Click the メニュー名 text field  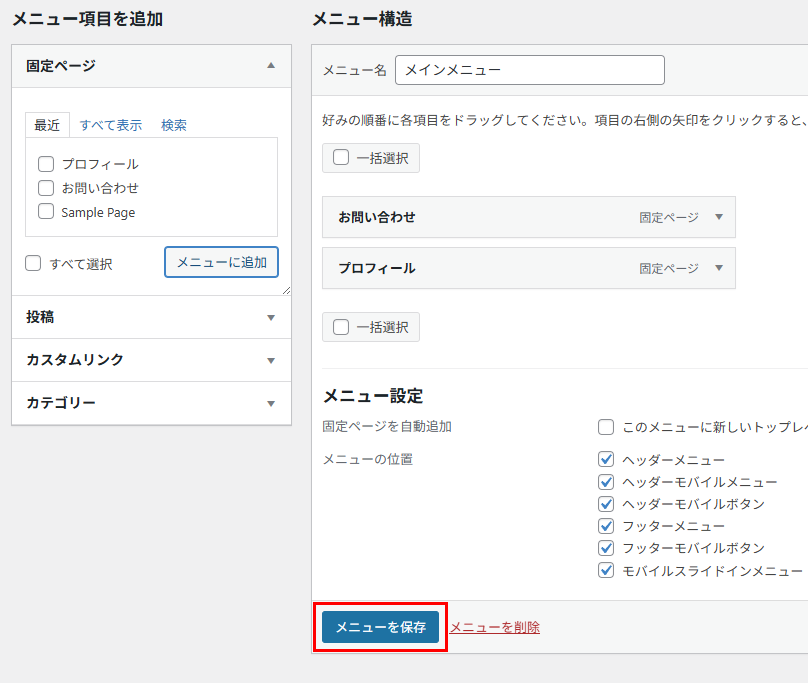(530, 70)
